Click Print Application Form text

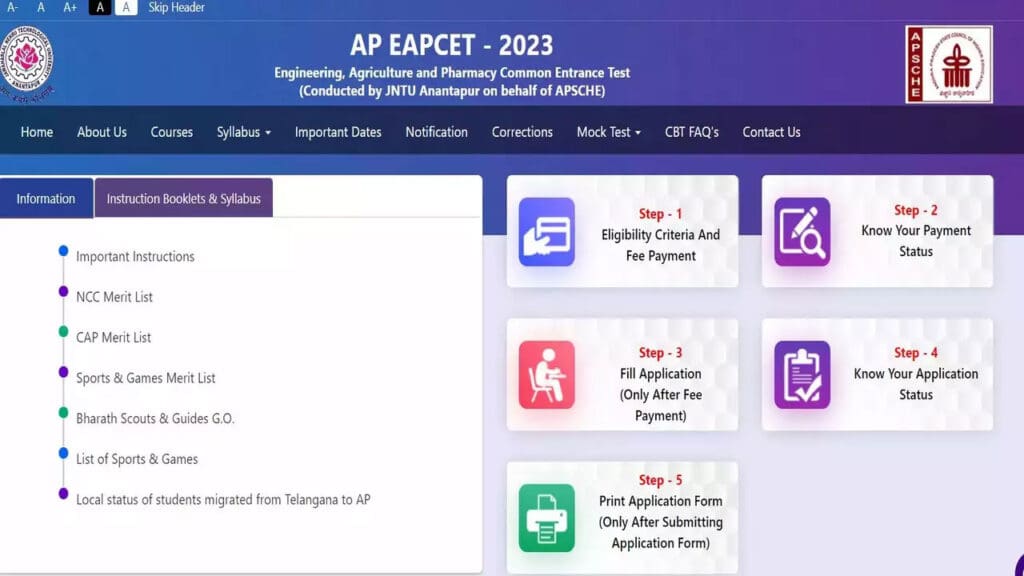point(660,522)
